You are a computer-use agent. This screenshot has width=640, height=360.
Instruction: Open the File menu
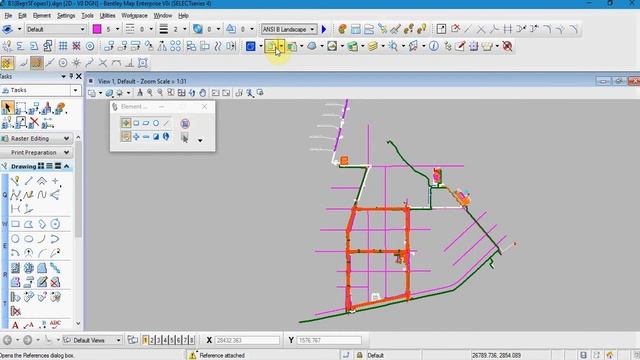pos(8,16)
